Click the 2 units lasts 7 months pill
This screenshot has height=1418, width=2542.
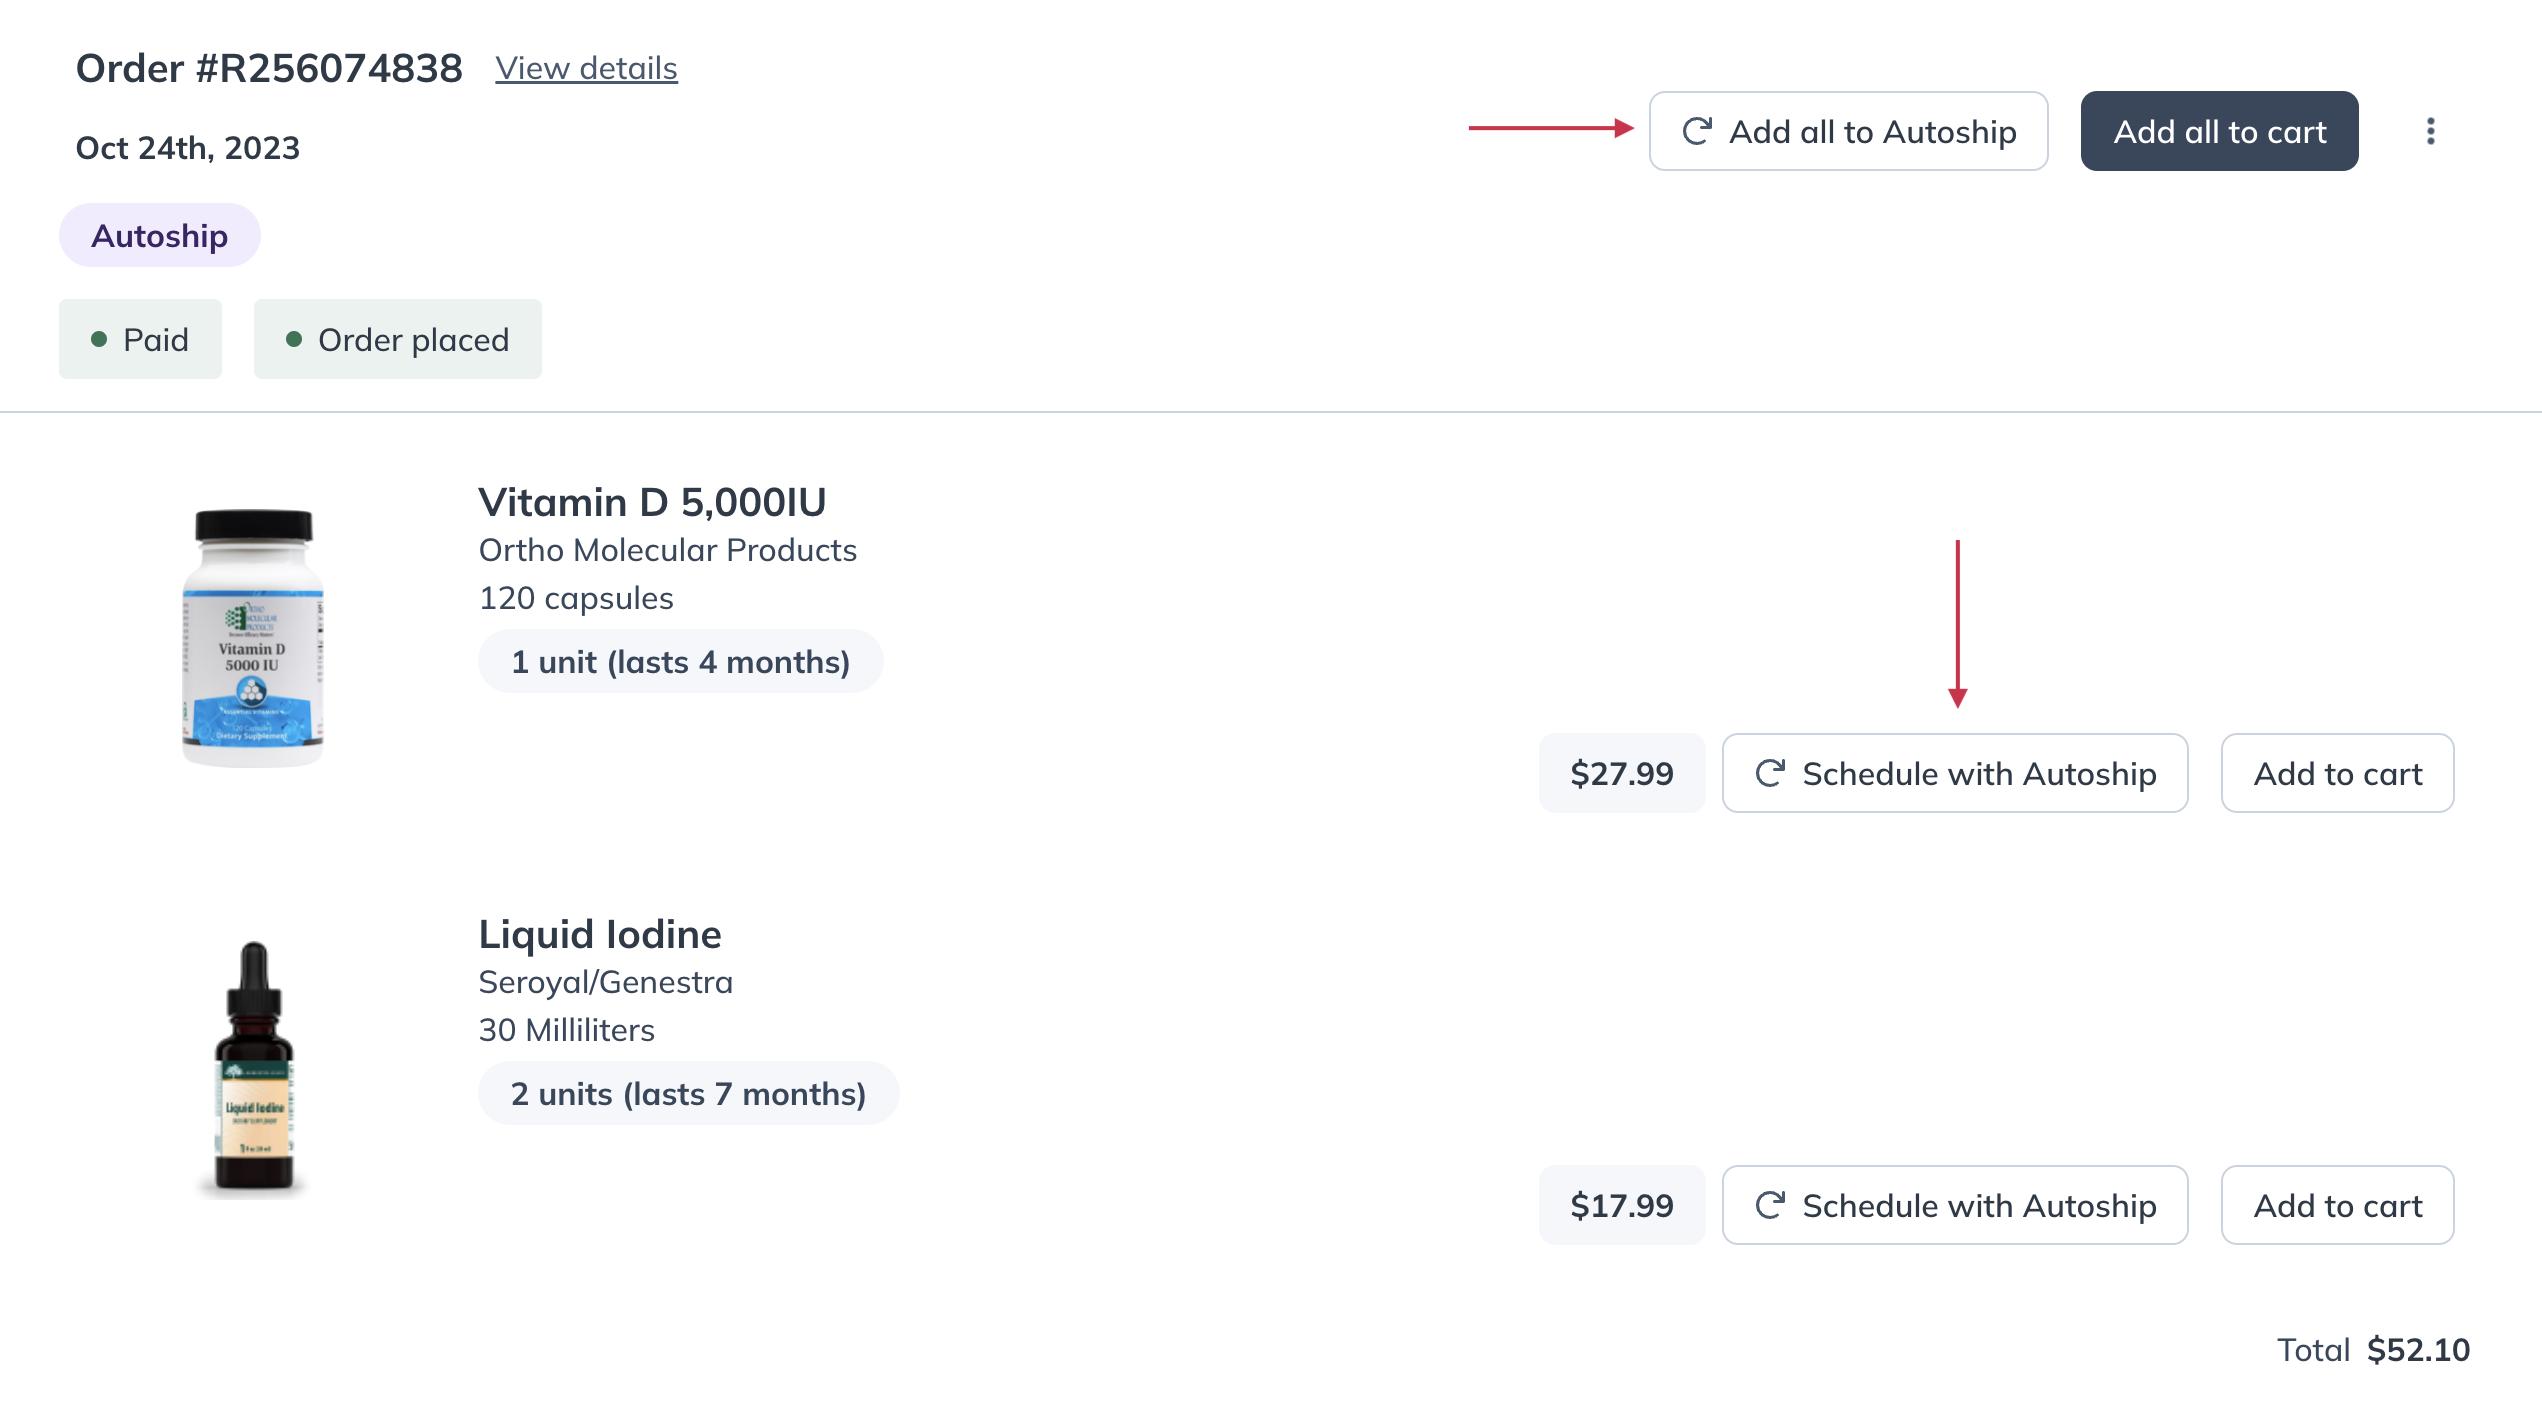(688, 1093)
